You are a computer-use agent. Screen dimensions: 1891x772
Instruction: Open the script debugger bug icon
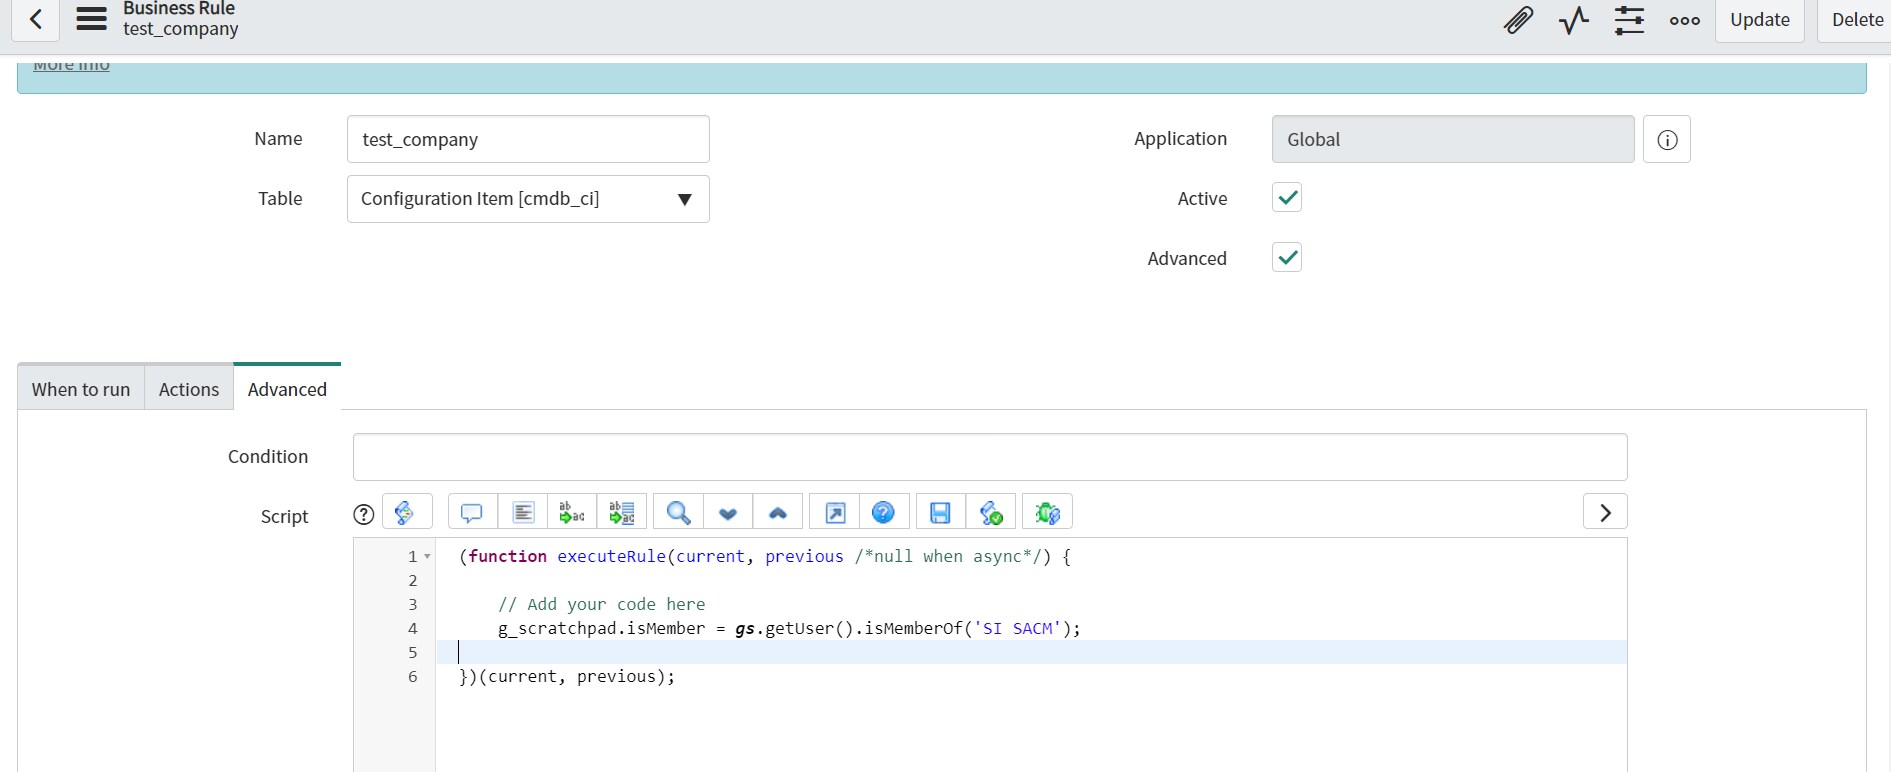(x=1048, y=512)
